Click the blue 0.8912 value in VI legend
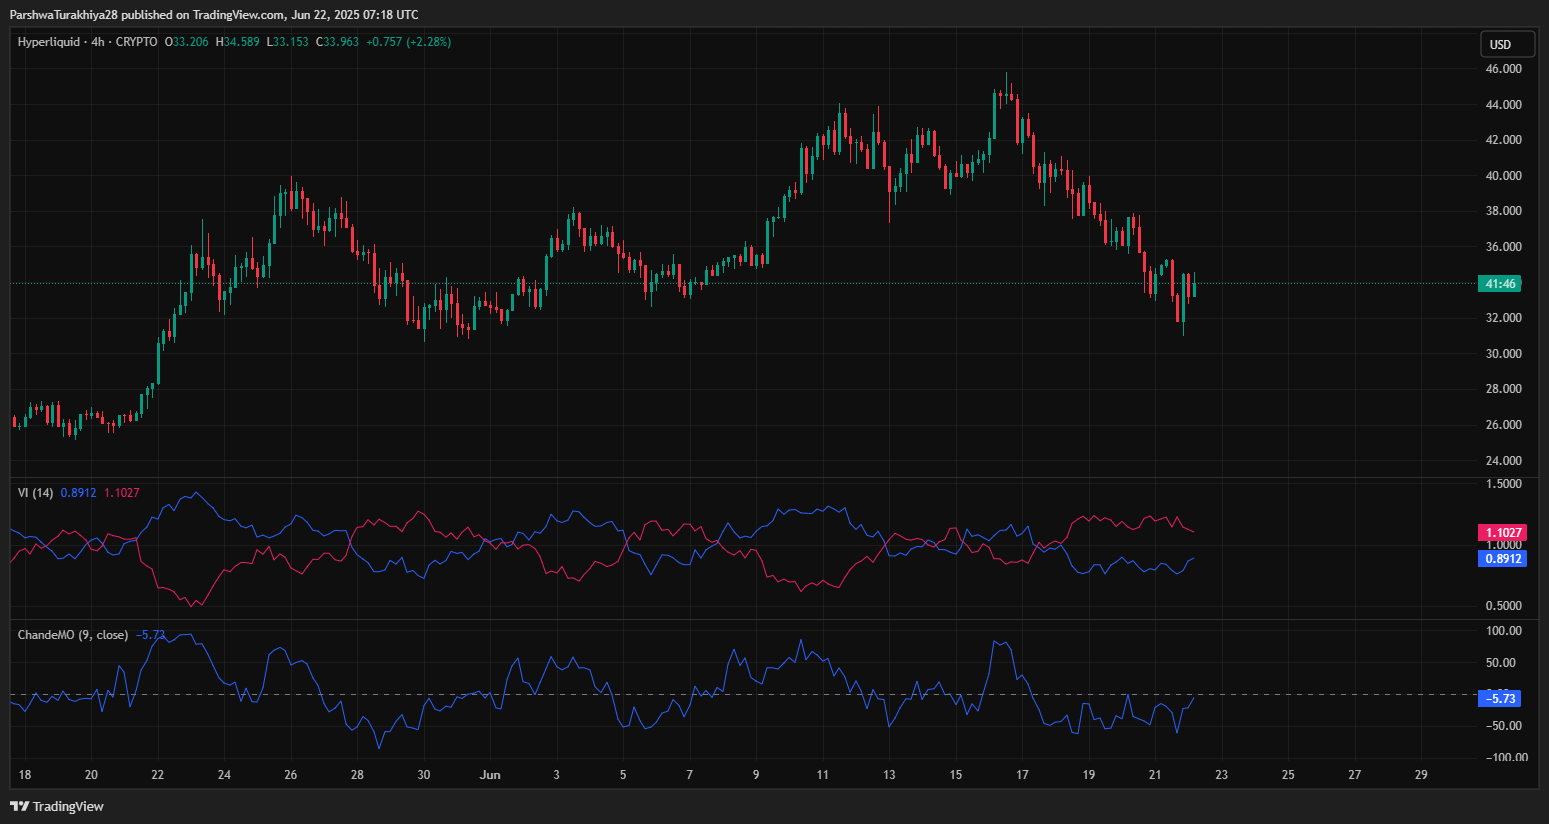 pyautogui.click(x=79, y=493)
